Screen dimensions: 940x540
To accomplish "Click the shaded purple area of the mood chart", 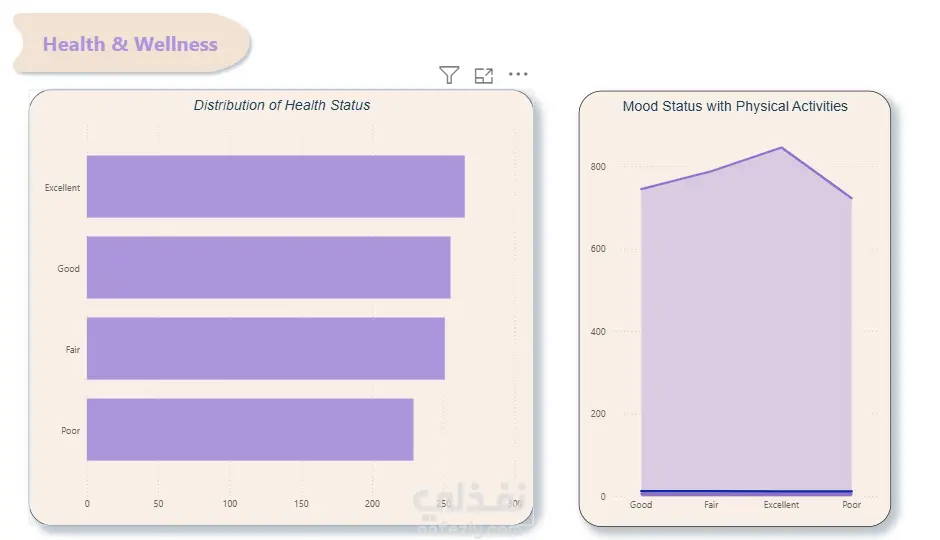I will (x=745, y=330).
